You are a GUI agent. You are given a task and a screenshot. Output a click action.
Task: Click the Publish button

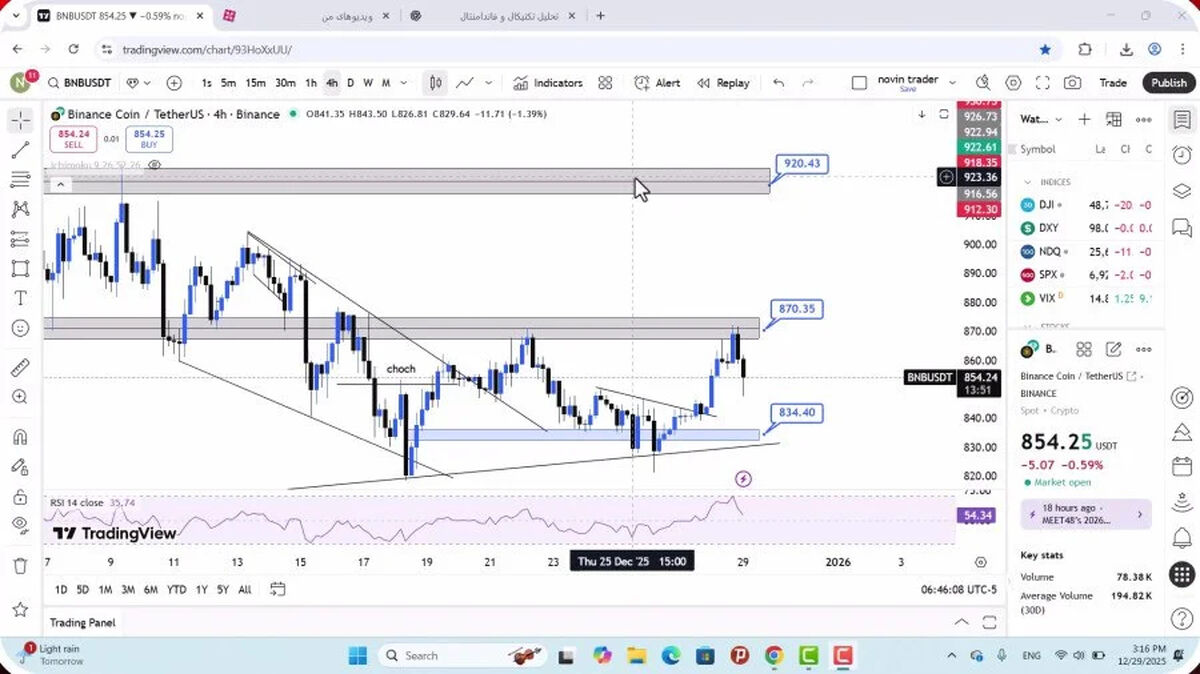point(1169,83)
